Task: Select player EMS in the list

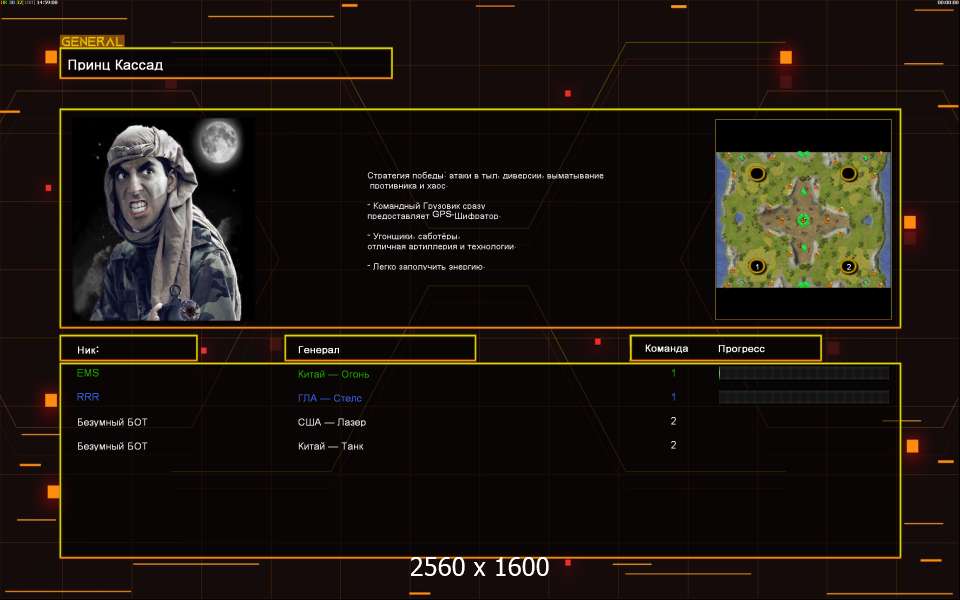Action: click(88, 373)
